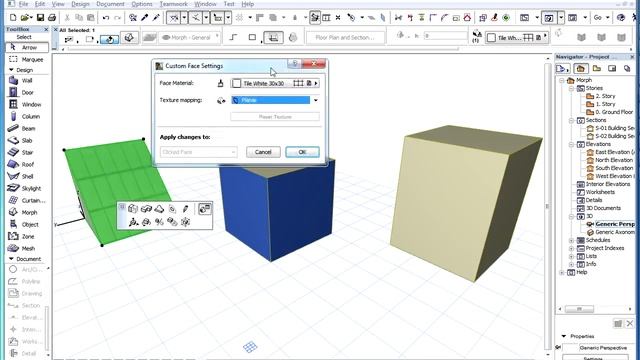Image resolution: width=640 pixels, height=360 pixels.
Task: Open the View menu
Action: click(58, 4)
